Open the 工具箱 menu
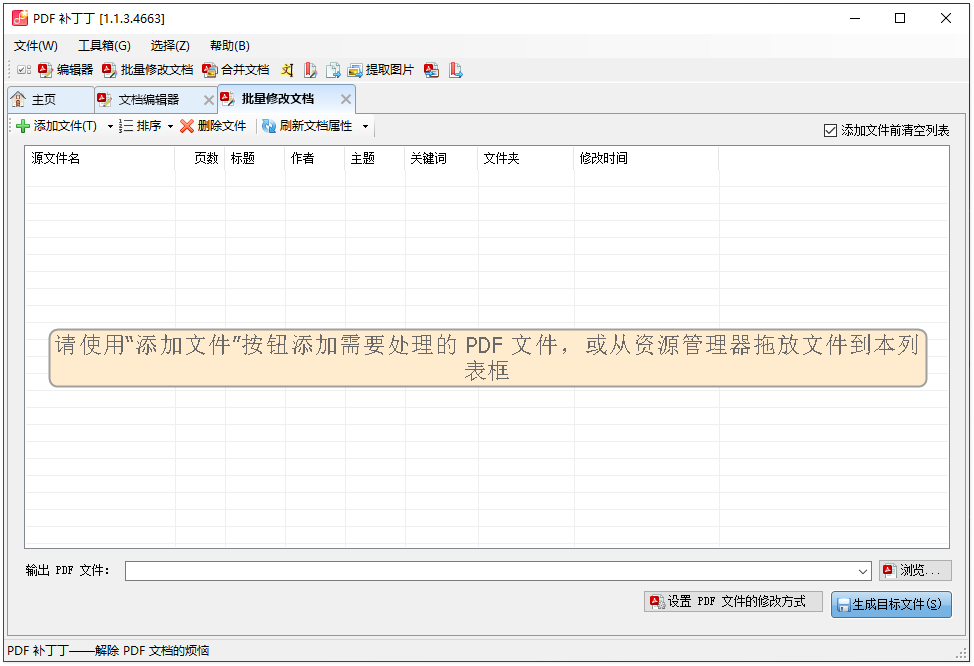This screenshot has height=666, width=974. click(104, 45)
